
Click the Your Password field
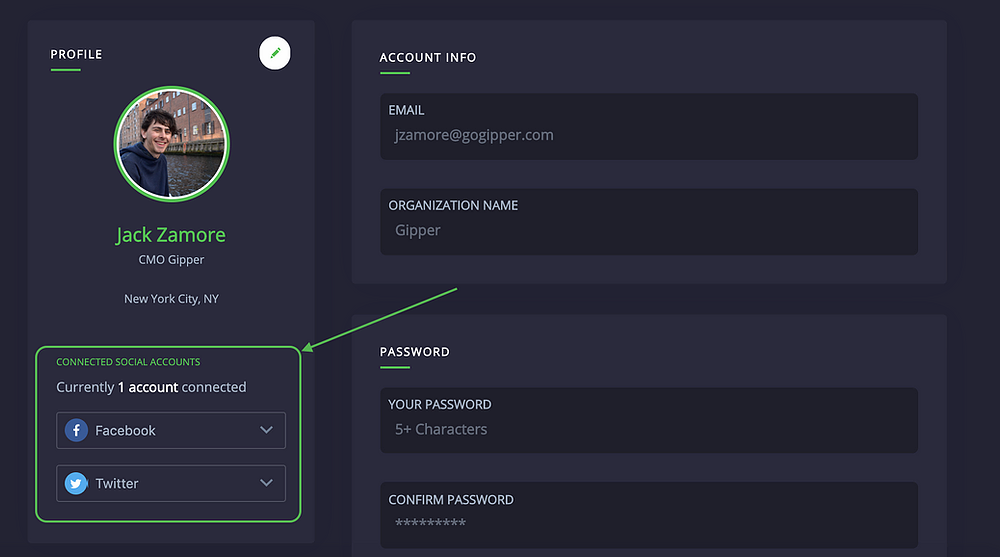(x=649, y=420)
